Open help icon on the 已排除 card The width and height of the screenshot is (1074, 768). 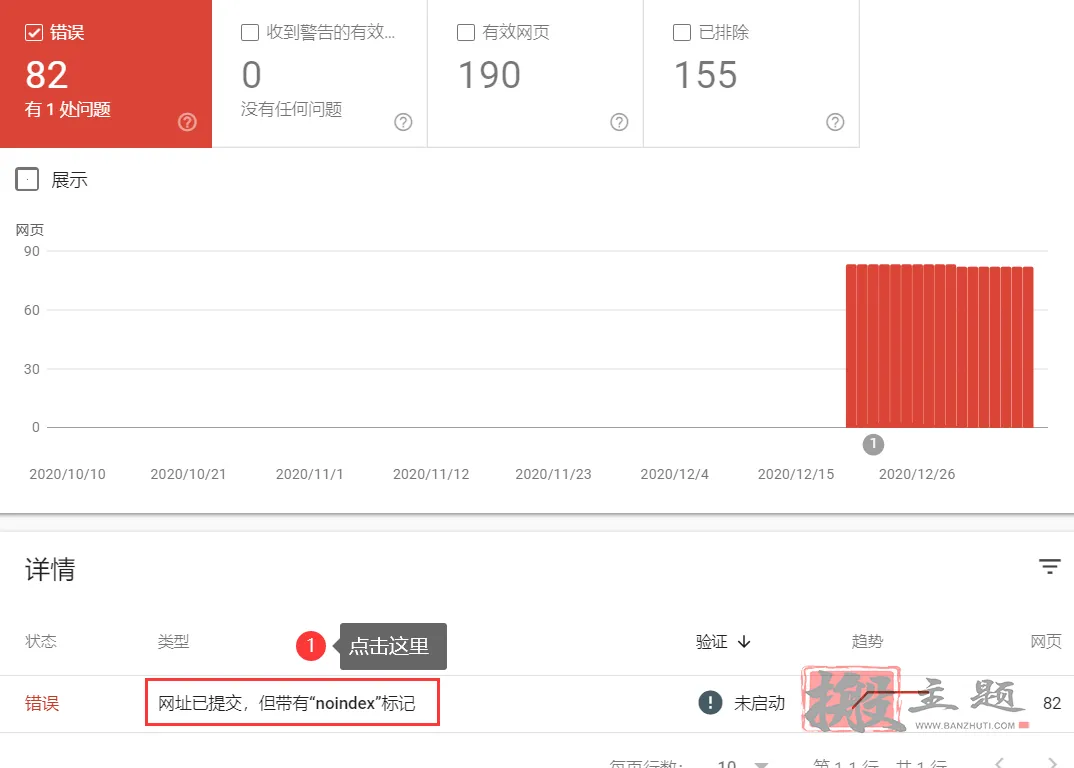(x=835, y=122)
